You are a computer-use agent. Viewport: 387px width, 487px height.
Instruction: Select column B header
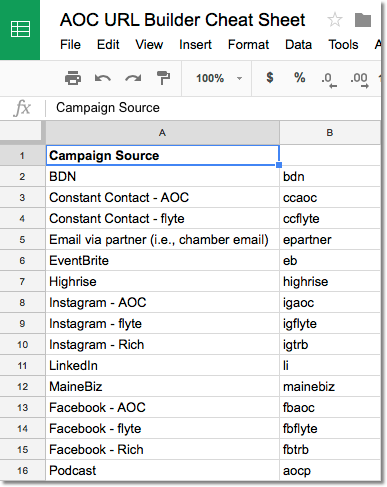[330, 133]
